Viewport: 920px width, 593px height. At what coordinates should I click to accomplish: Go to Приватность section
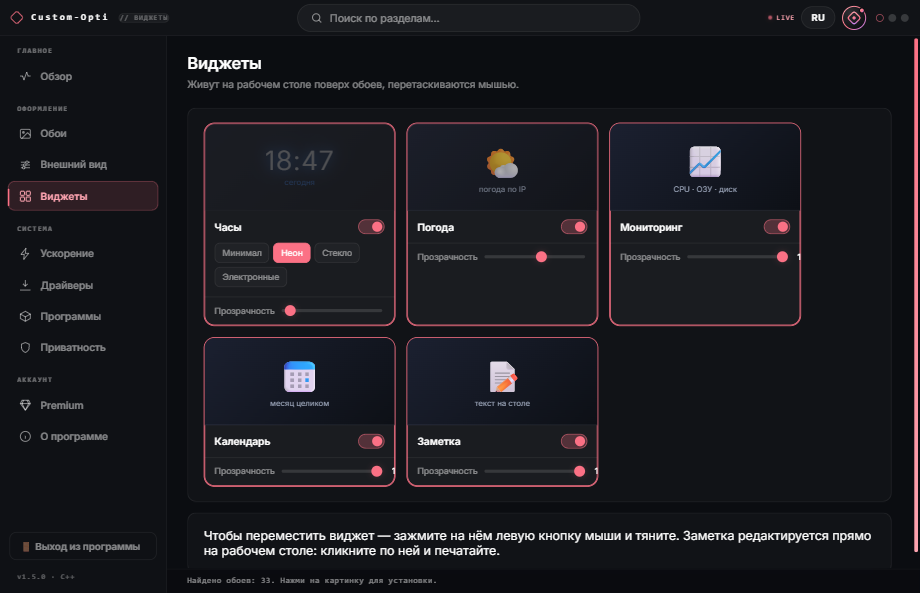click(x=83, y=348)
